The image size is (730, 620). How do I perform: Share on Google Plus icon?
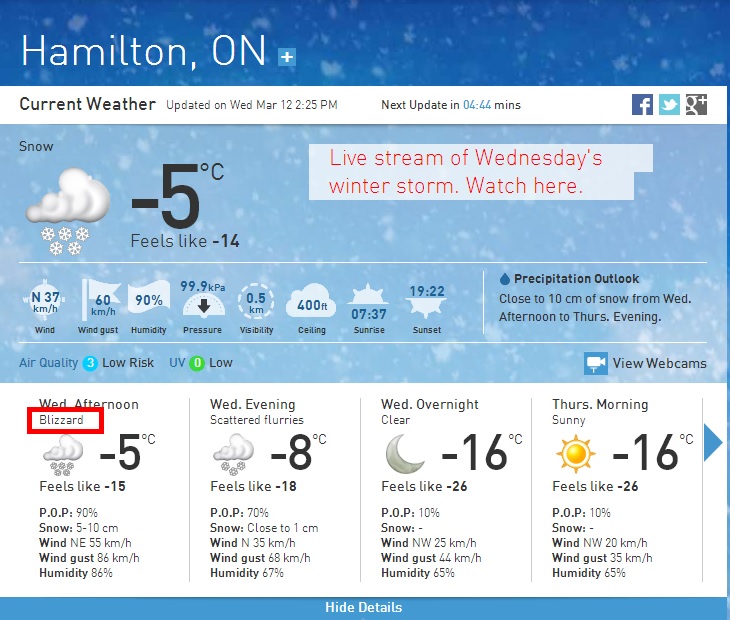[696, 105]
